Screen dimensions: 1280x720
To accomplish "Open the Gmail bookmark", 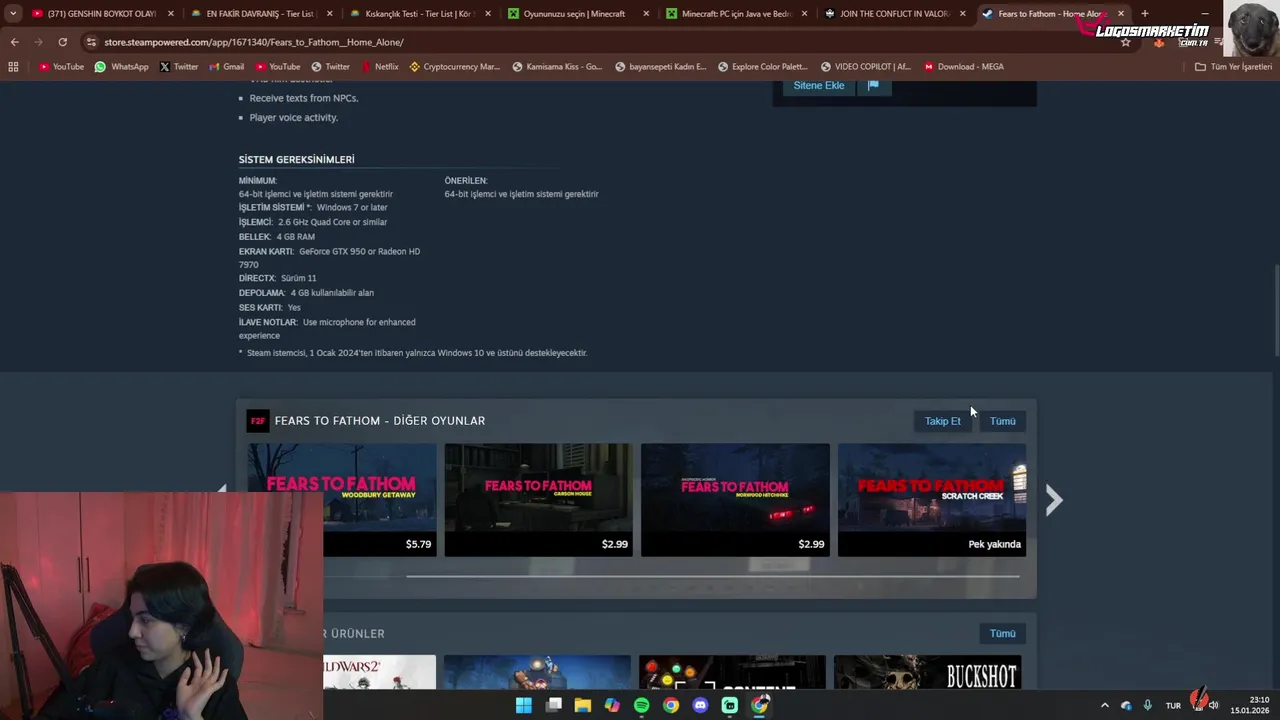I will (x=226, y=67).
